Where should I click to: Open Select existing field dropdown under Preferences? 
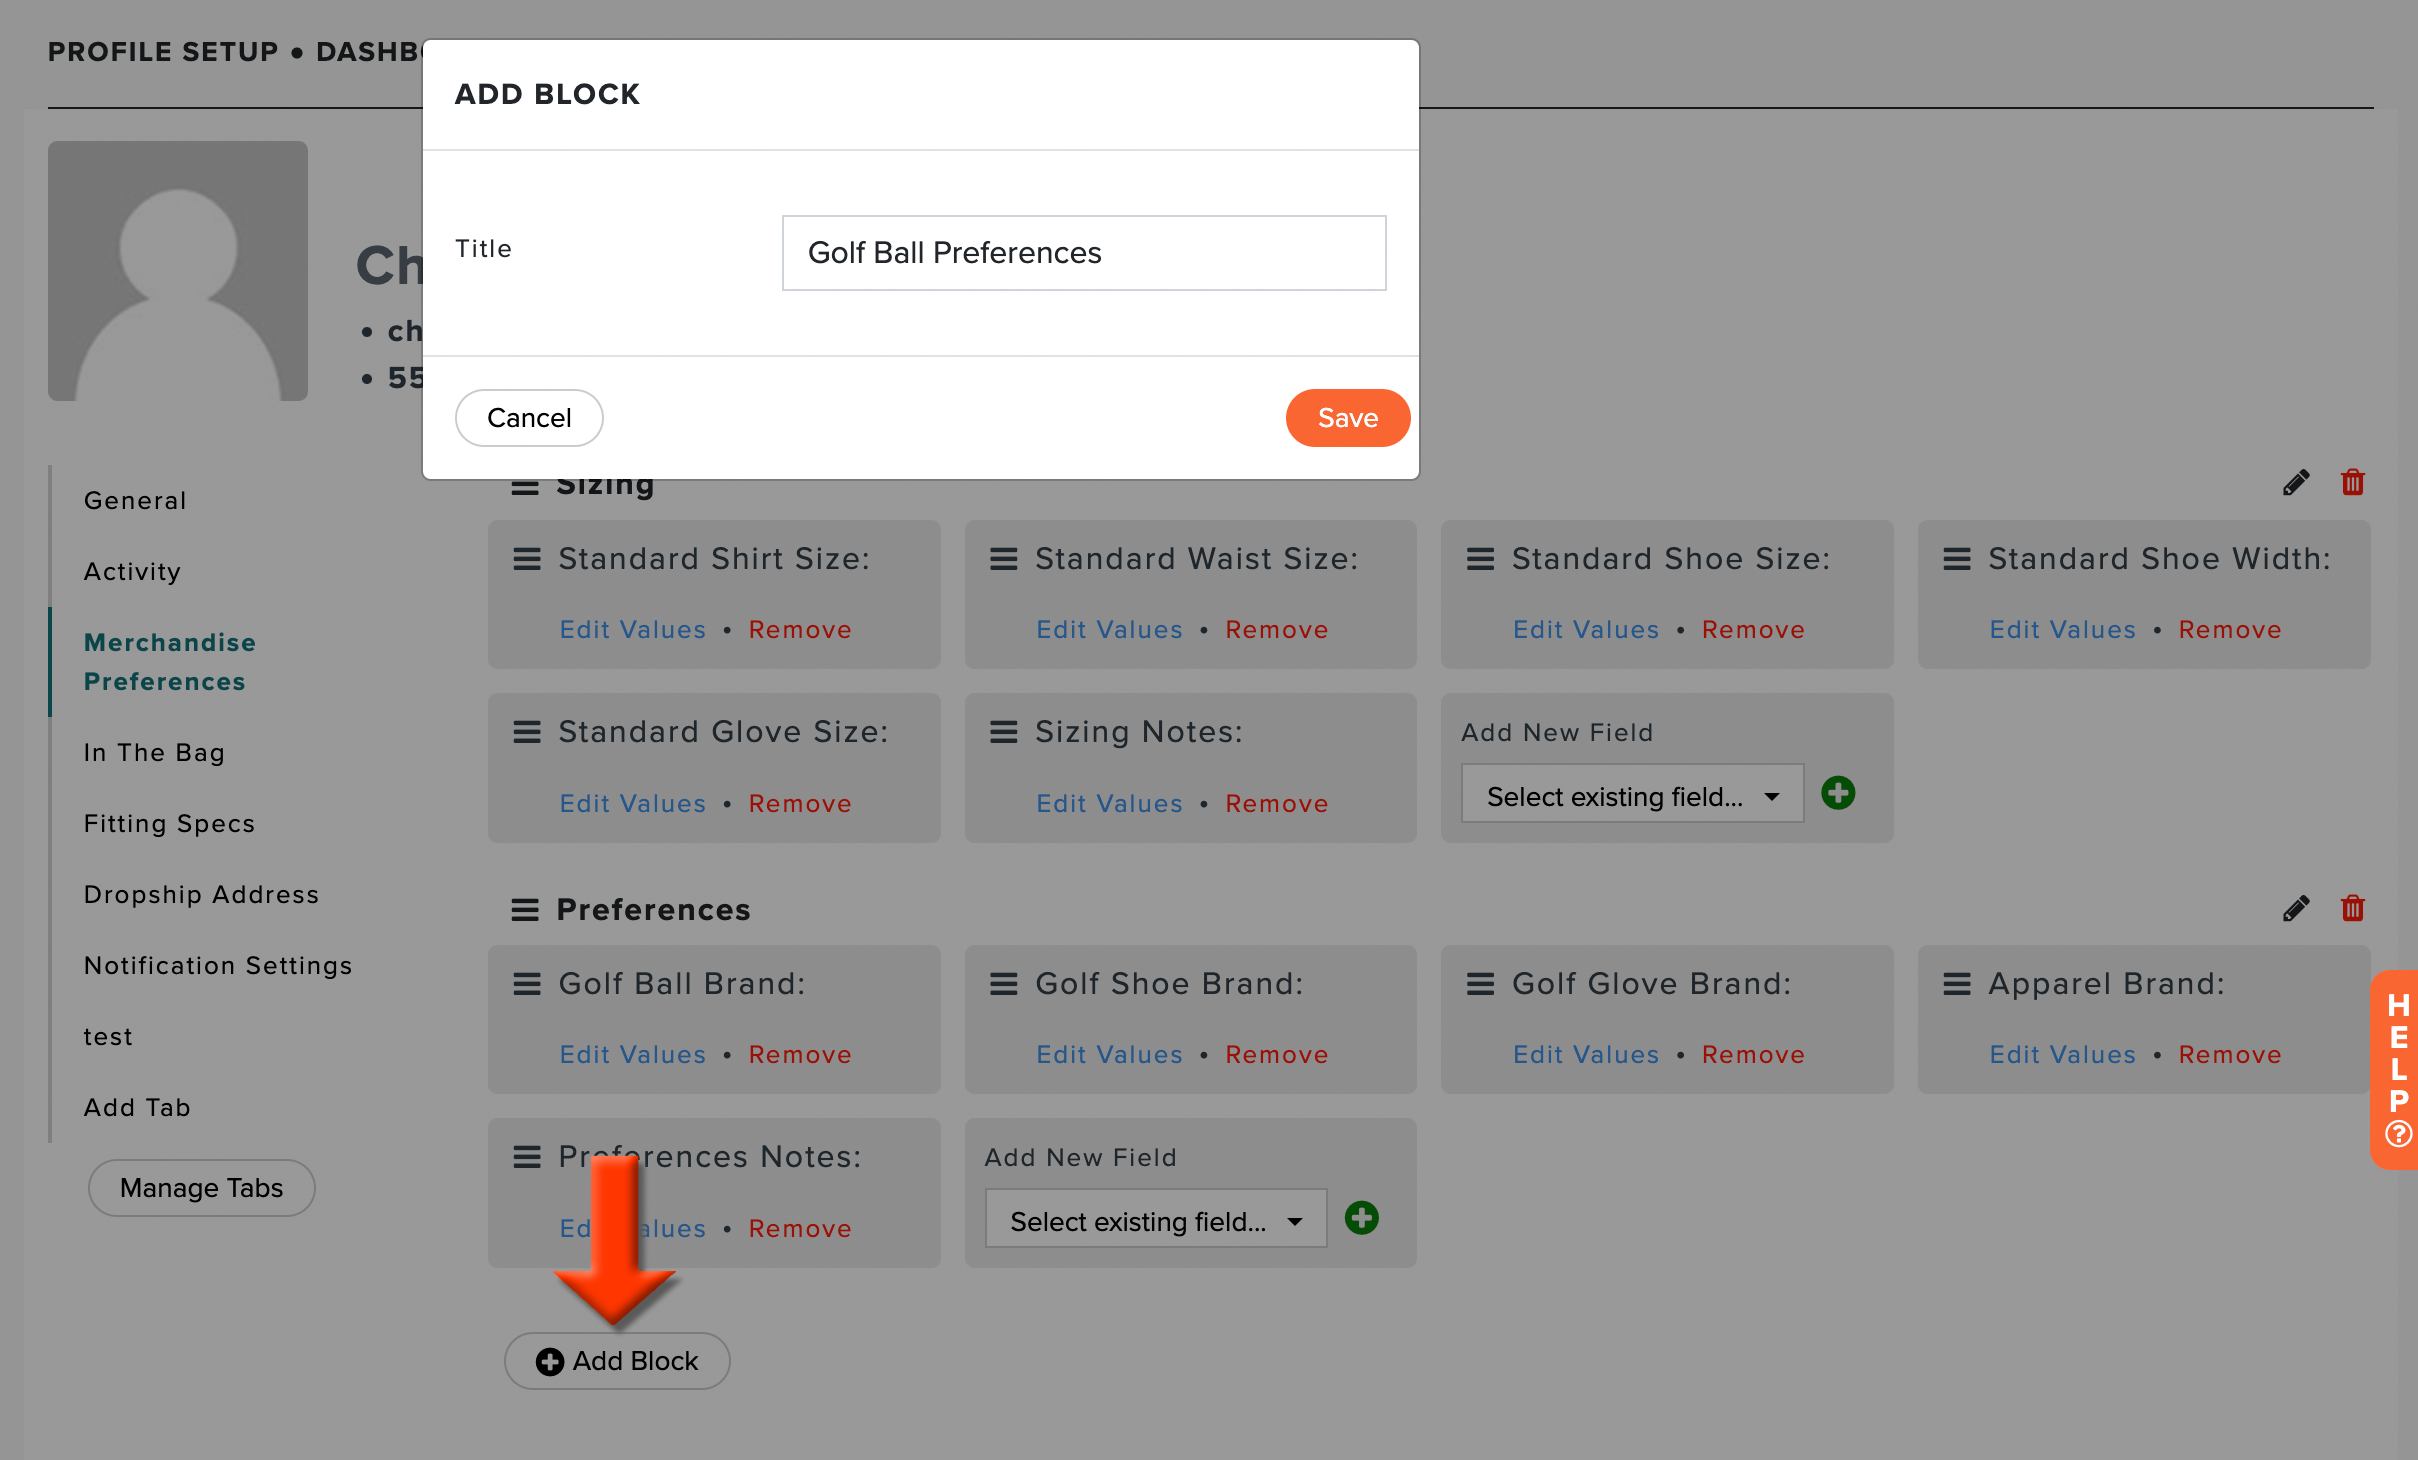(x=1156, y=1219)
